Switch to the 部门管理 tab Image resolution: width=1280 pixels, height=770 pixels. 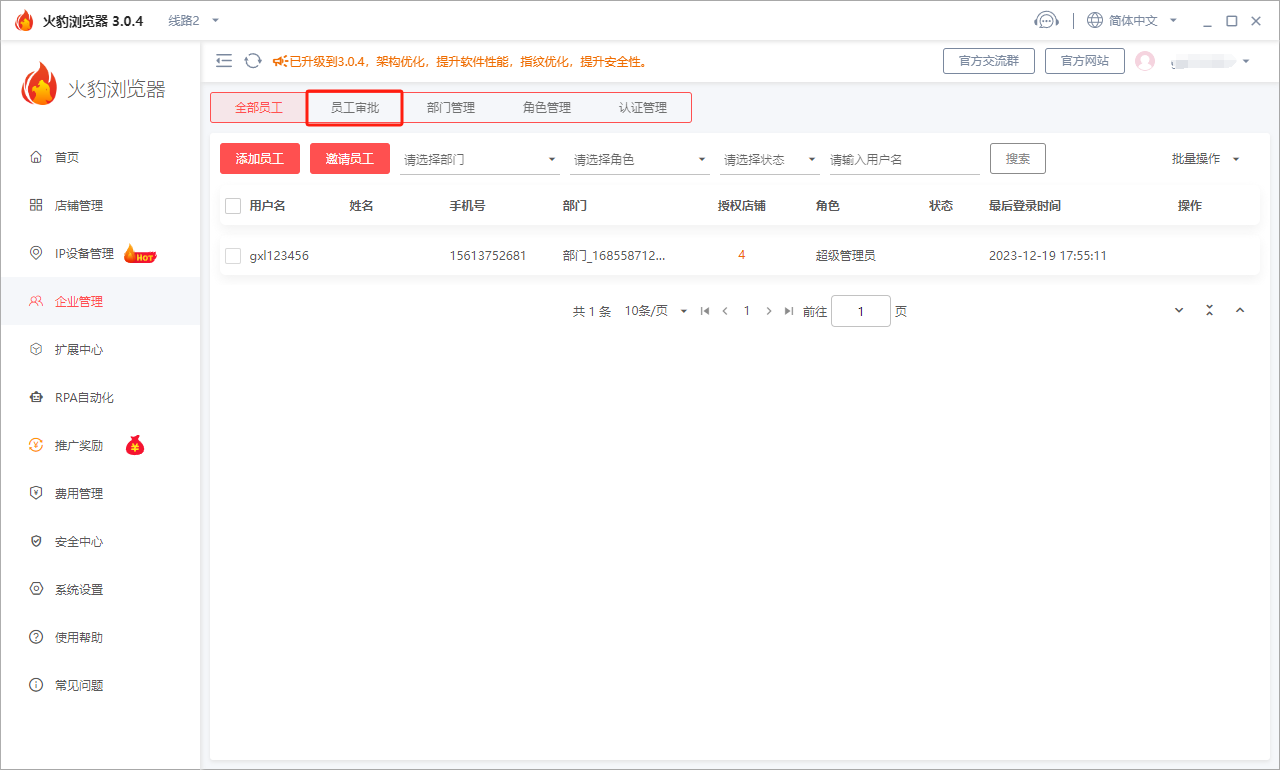tap(450, 107)
